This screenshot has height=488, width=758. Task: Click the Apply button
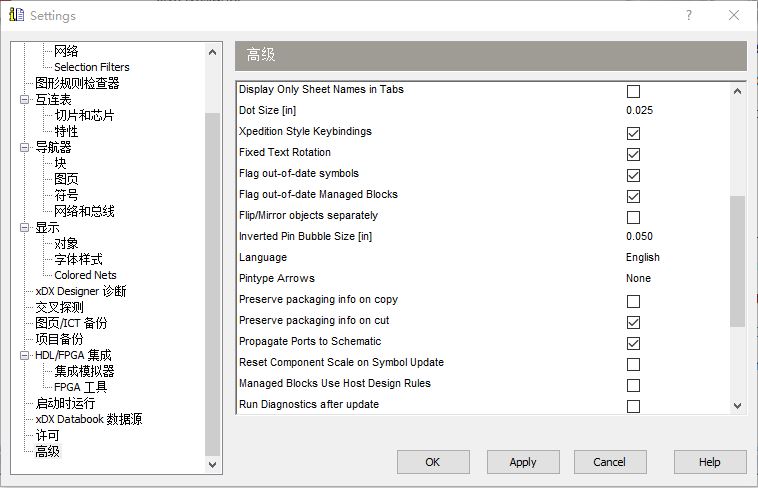point(523,462)
